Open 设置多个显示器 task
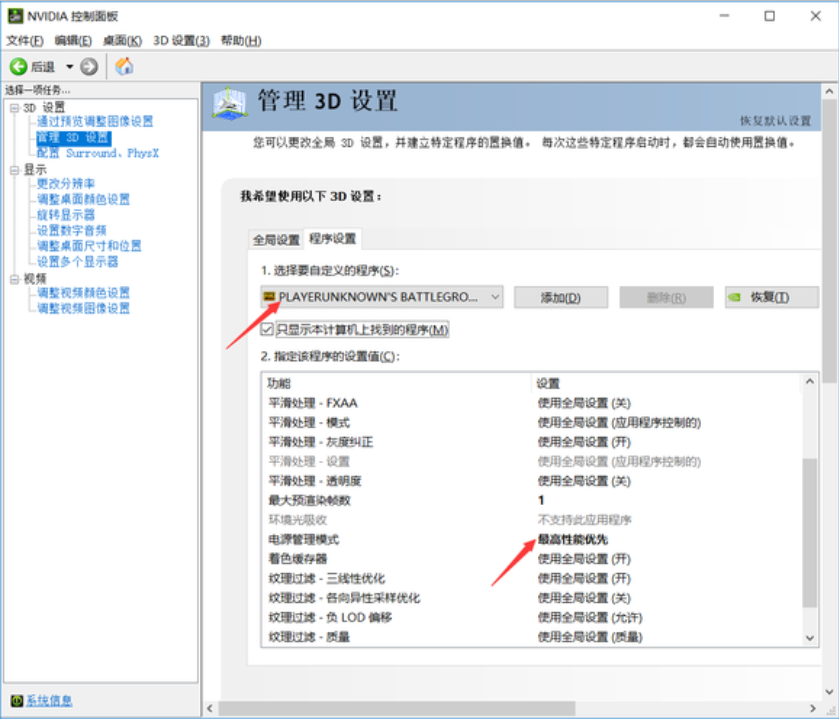Image resolution: width=839 pixels, height=719 pixels. (77, 262)
